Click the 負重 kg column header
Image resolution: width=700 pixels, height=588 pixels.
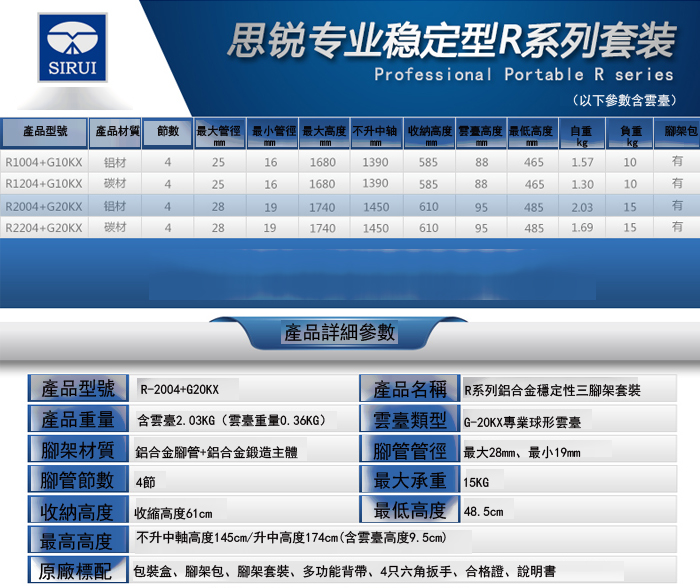point(629,133)
